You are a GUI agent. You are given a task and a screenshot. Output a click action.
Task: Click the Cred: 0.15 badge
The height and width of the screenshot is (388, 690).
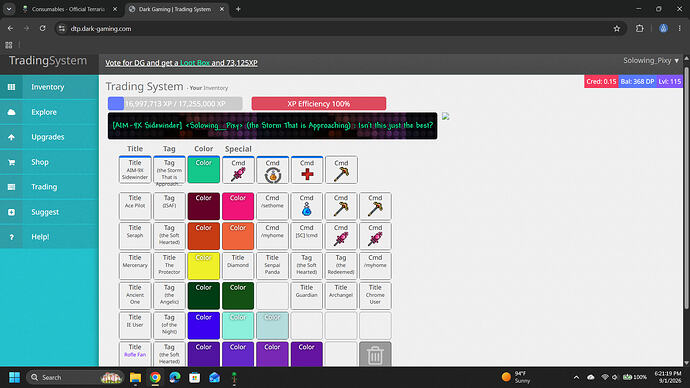point(601,81)
